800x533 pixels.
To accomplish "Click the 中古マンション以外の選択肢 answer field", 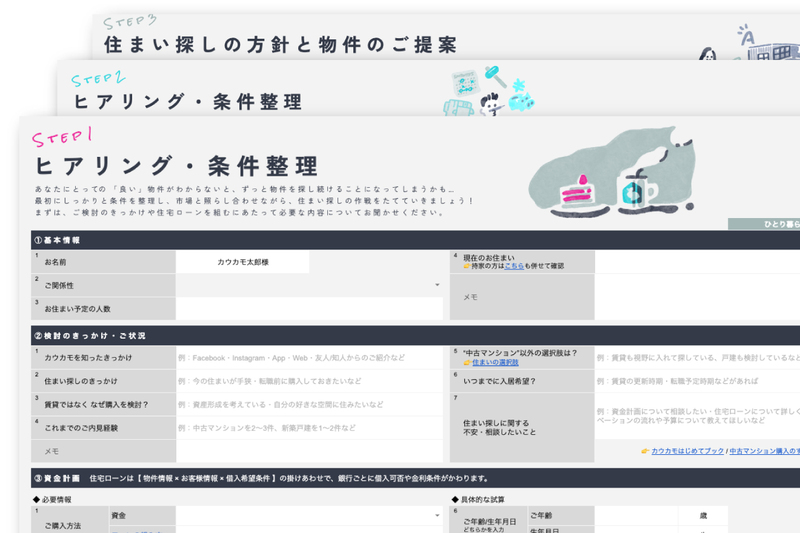I will (x=697, y=358).
